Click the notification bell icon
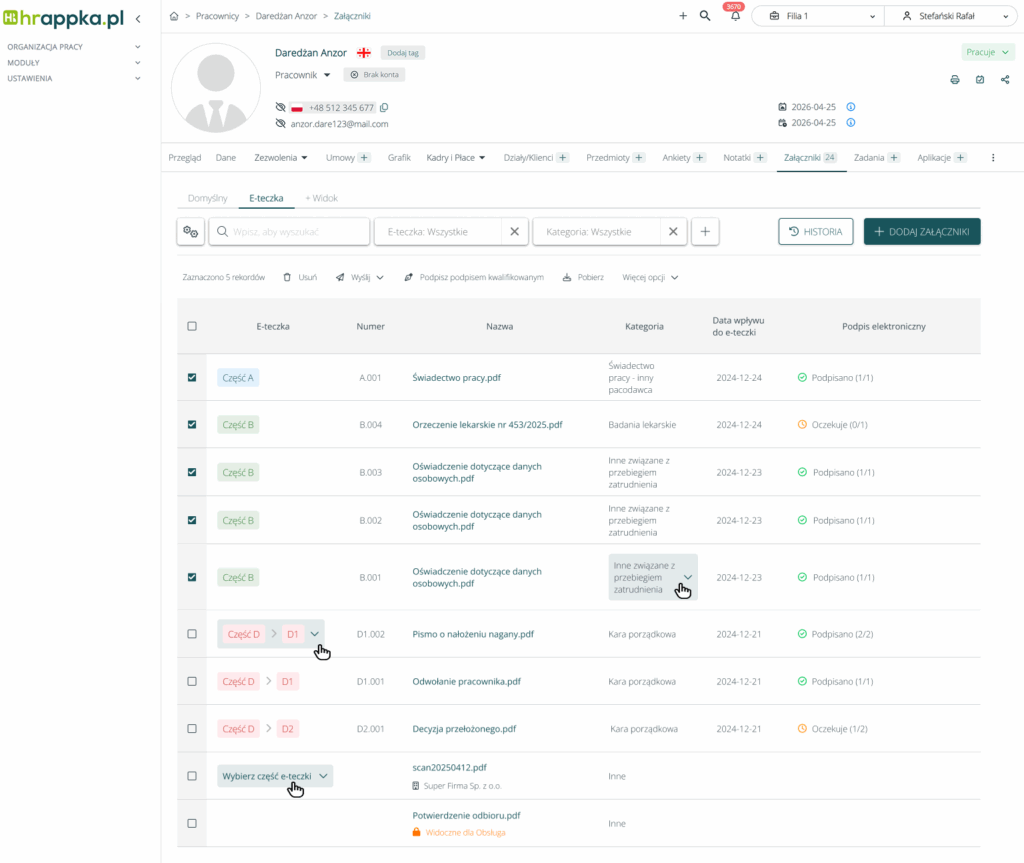The height and width of the screenshot is (863, 1024). (x=735, y=17)
